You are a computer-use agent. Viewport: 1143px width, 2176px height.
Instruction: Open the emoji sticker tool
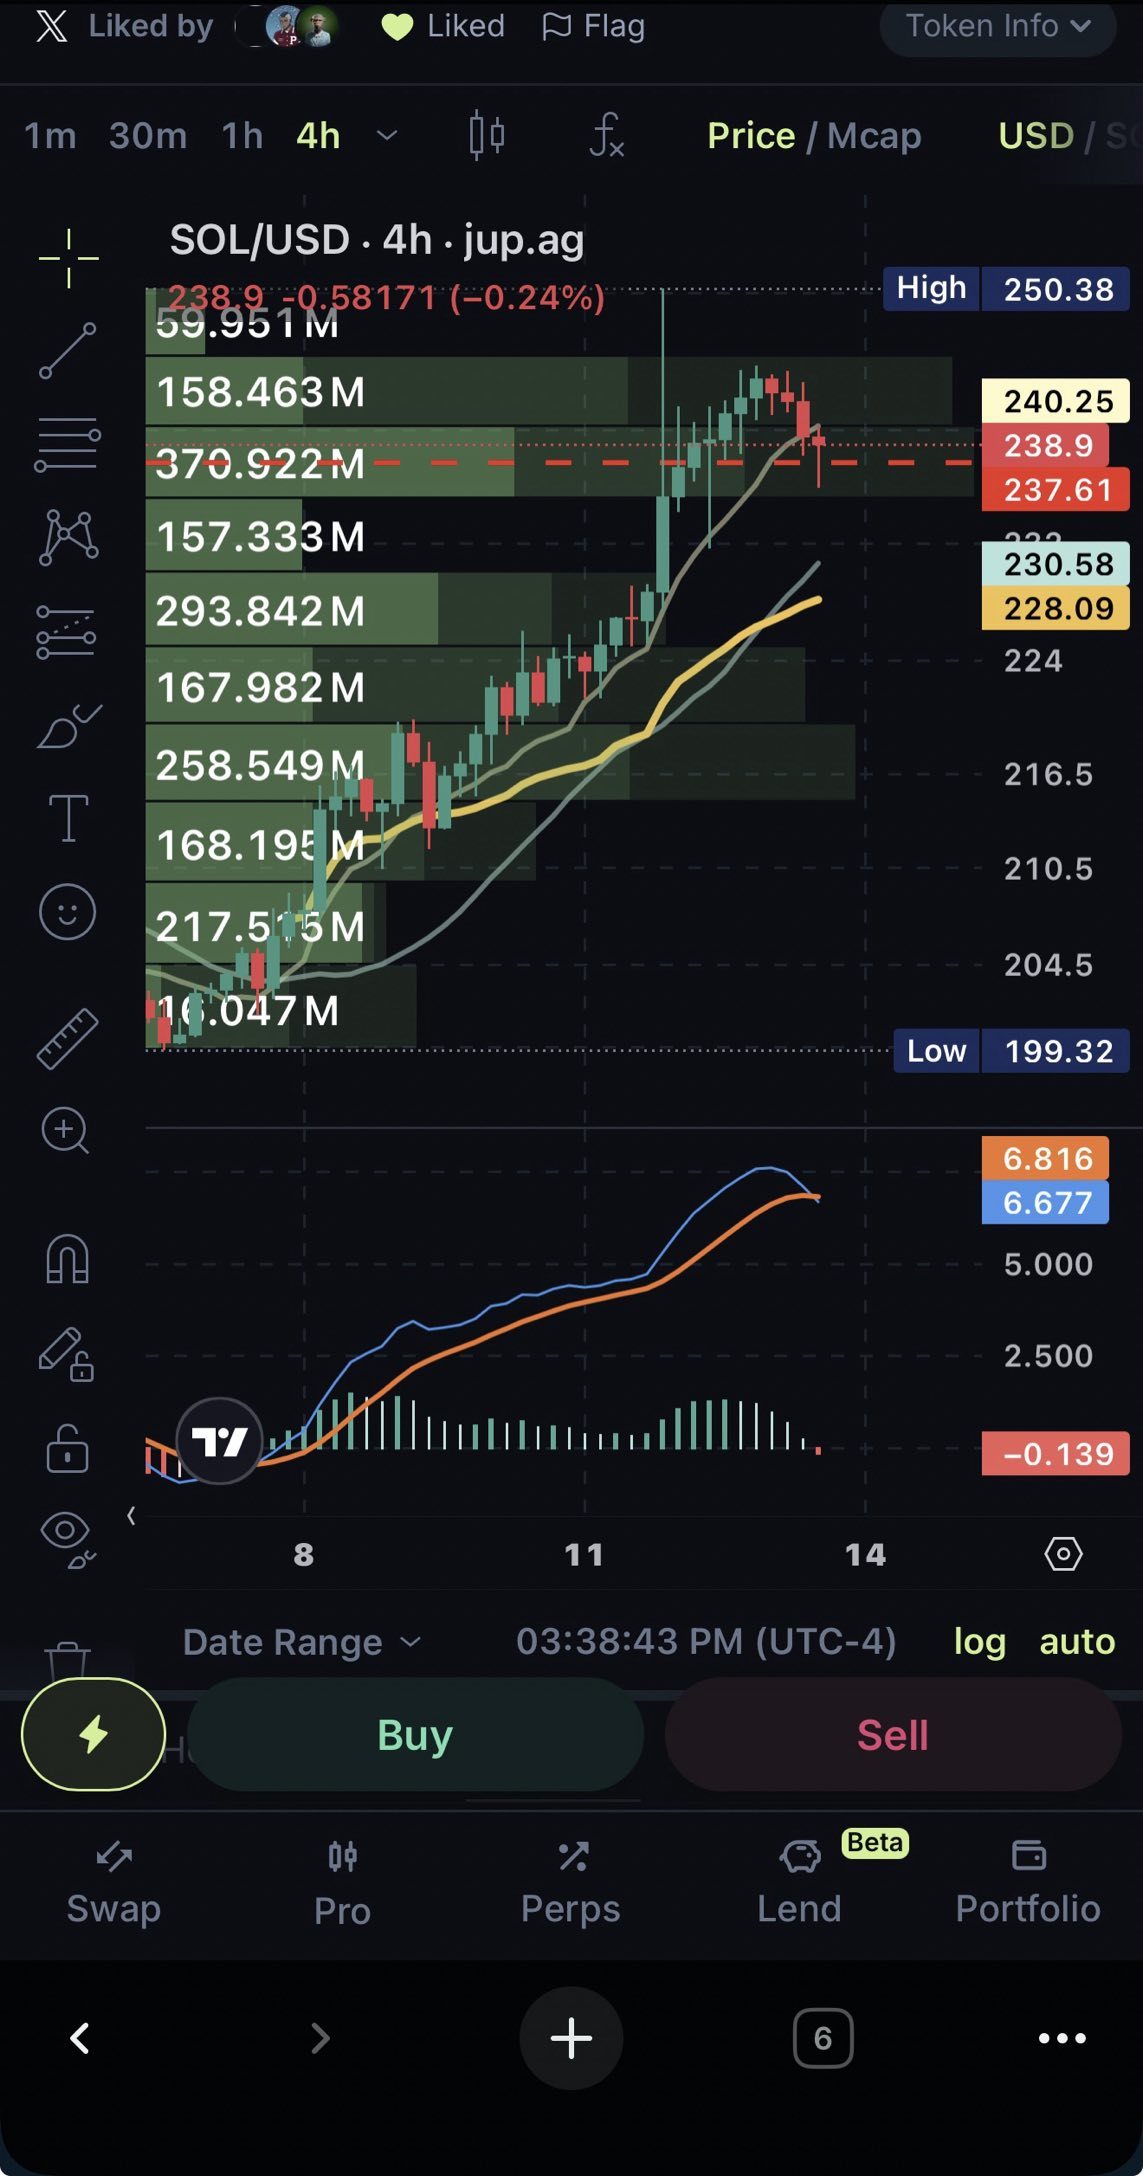68,912
